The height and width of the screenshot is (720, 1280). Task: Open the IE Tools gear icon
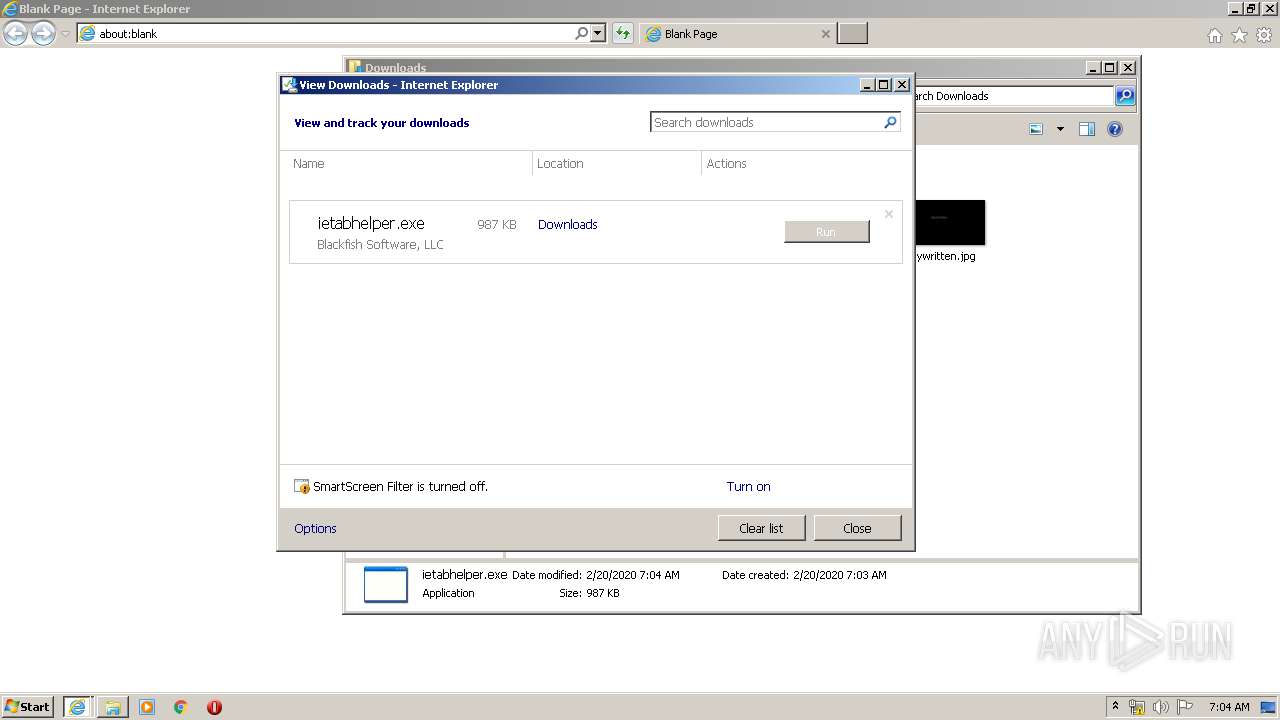pos(1264,35)
